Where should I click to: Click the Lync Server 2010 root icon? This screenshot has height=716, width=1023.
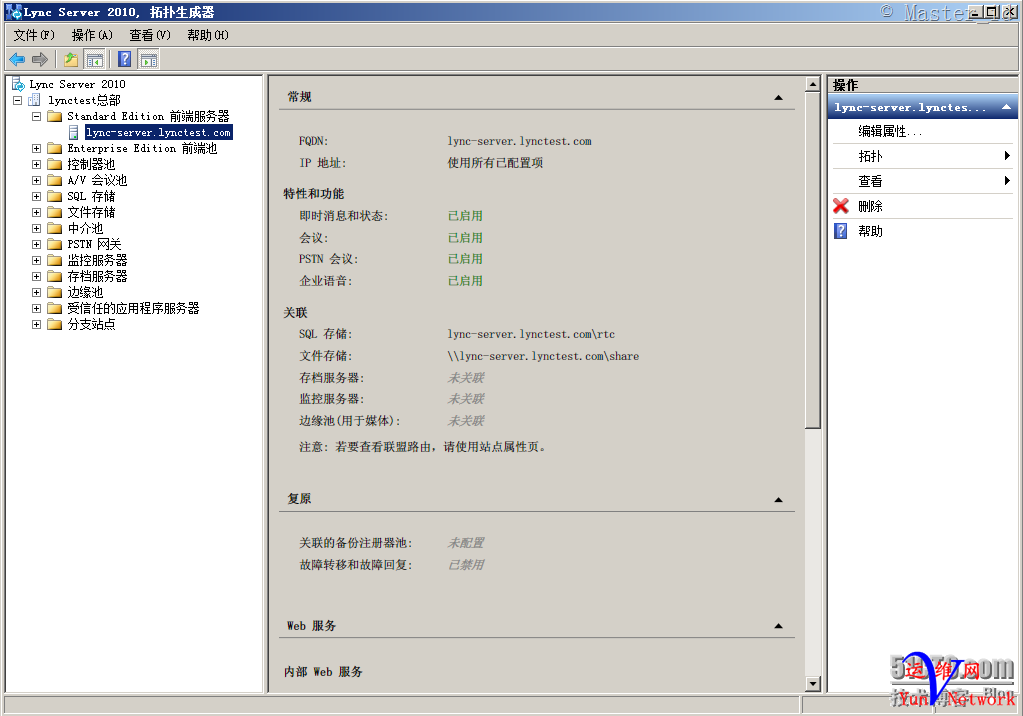pyautogui.click(x=18, y=84)
